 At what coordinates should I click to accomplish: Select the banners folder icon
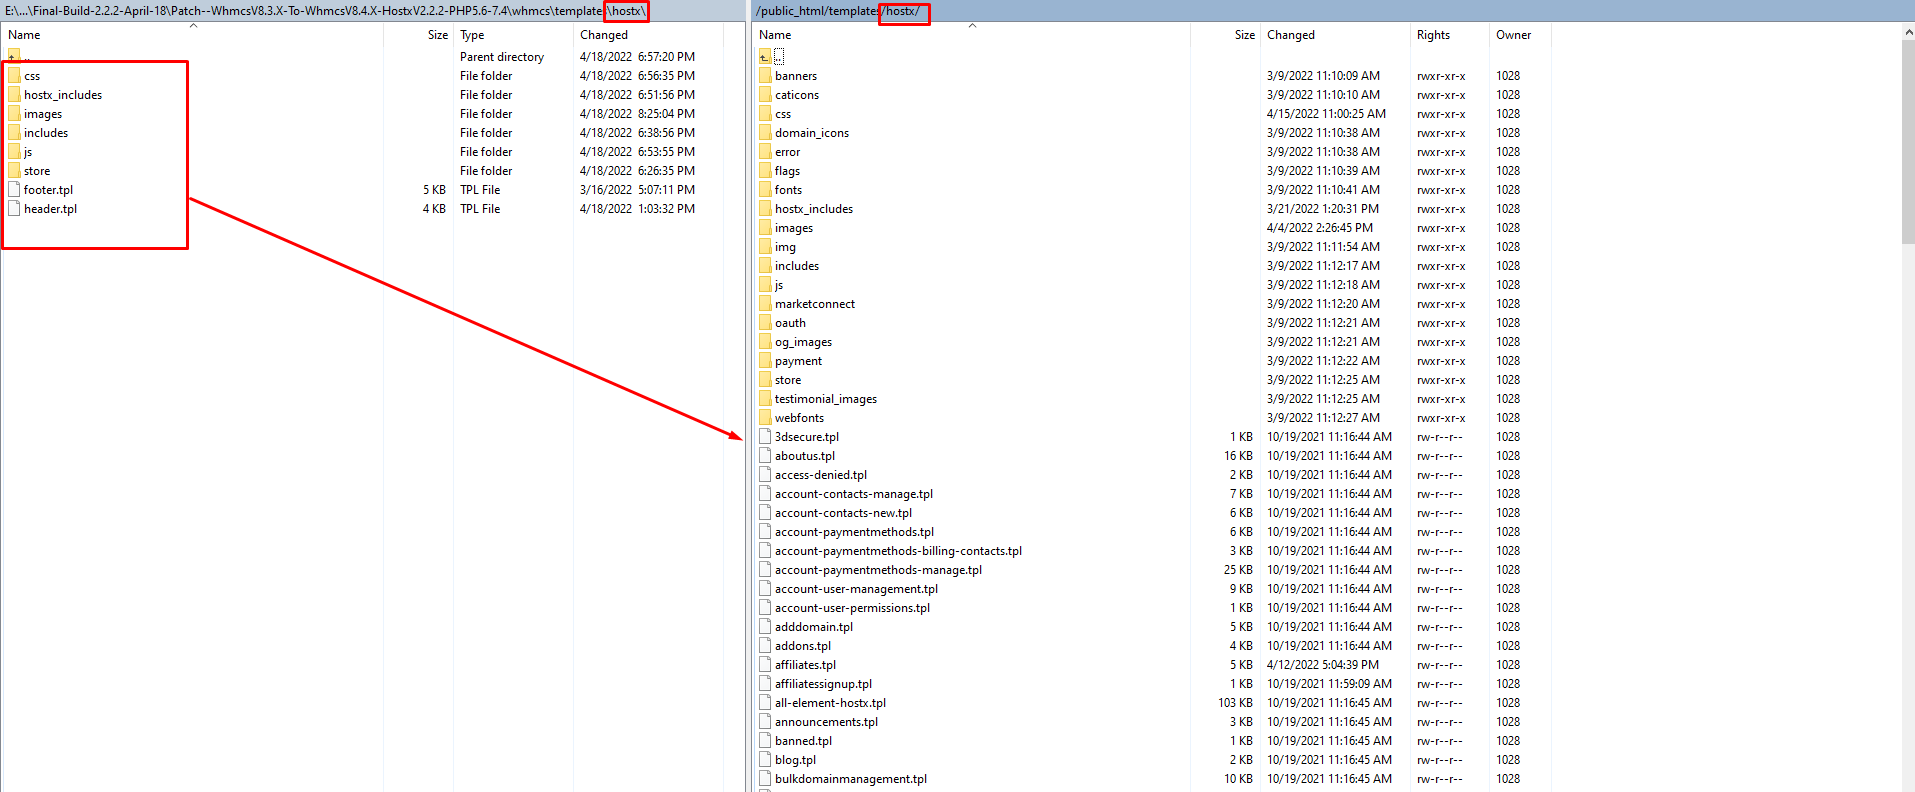(765, 76)
